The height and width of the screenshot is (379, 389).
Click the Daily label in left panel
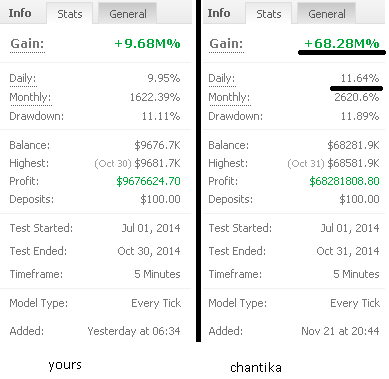tap(23, 78)
